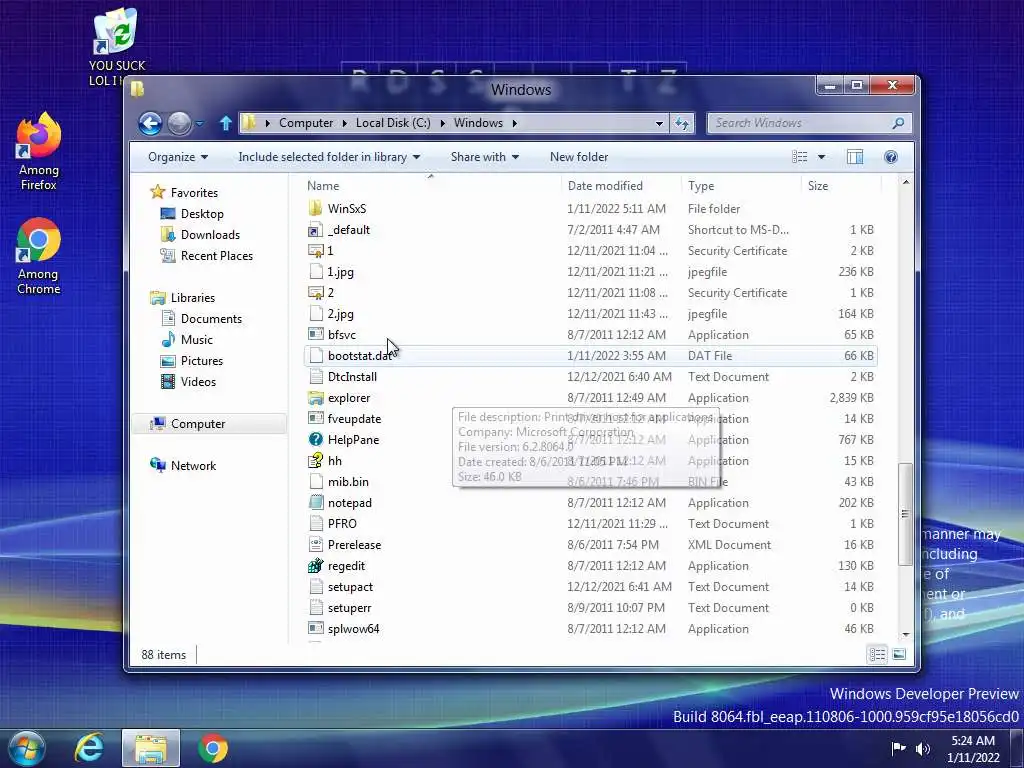1024x768 pixels.
Task: Open the Share with dropdown
Action: point(485,157)
